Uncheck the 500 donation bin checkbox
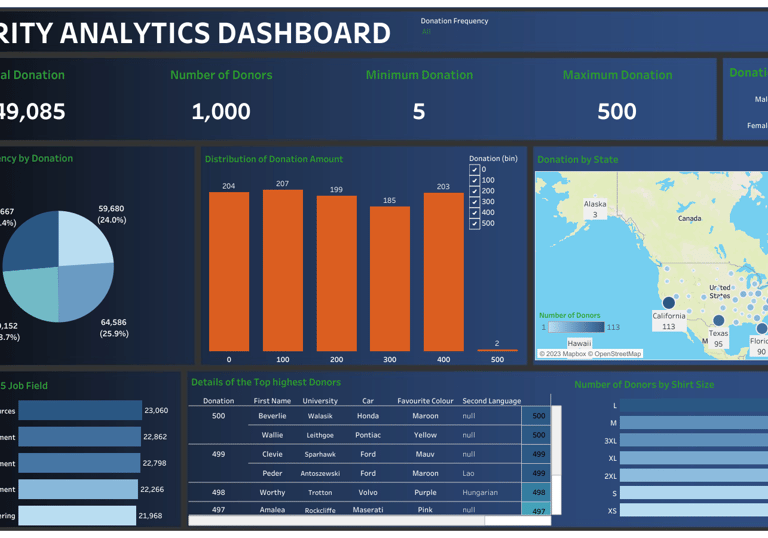Viewport: 768px width, 538px height. 474,223
